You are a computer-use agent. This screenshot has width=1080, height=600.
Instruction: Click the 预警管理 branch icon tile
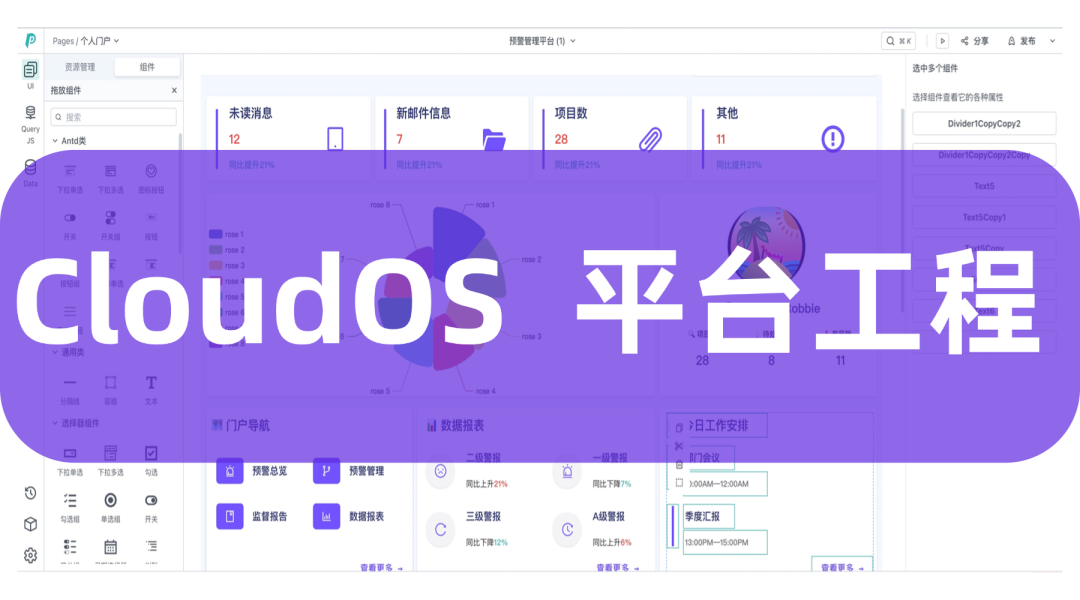click(326, 471)
